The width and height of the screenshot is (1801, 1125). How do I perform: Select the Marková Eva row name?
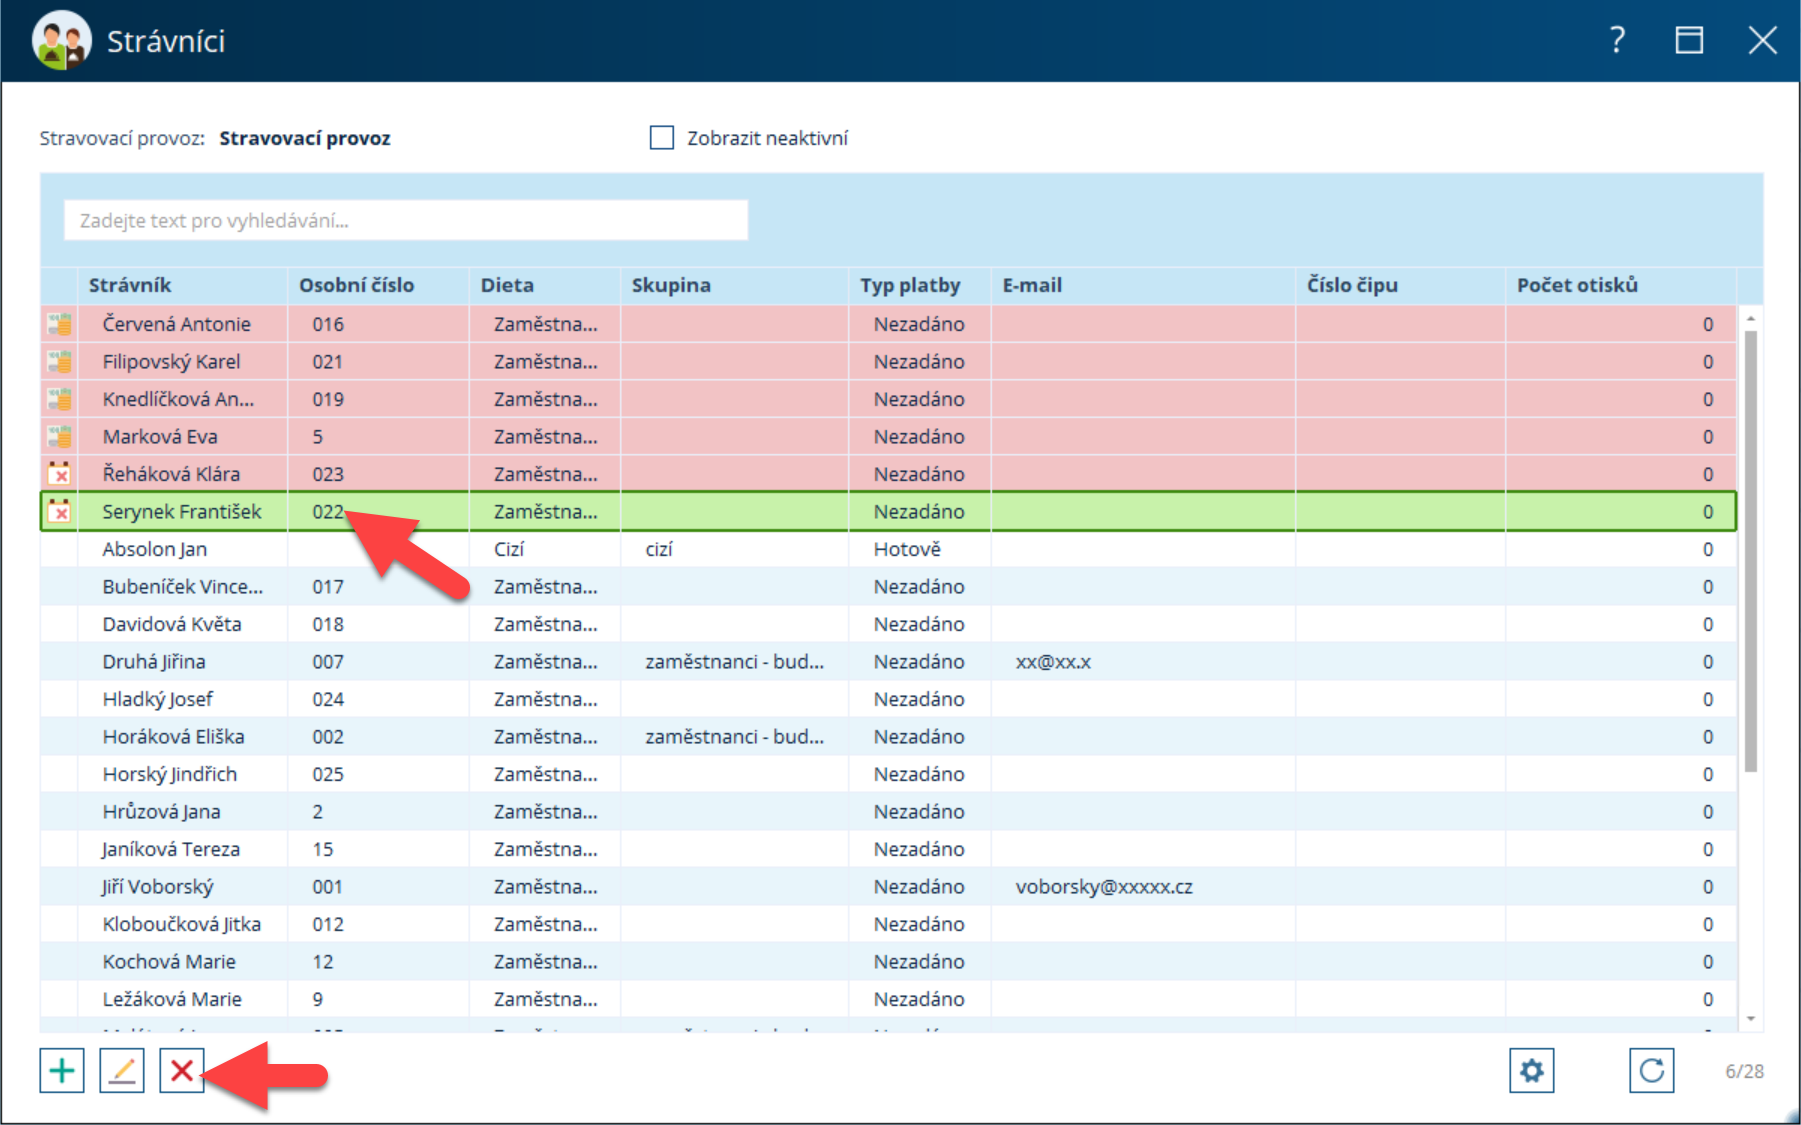[160, 436]
